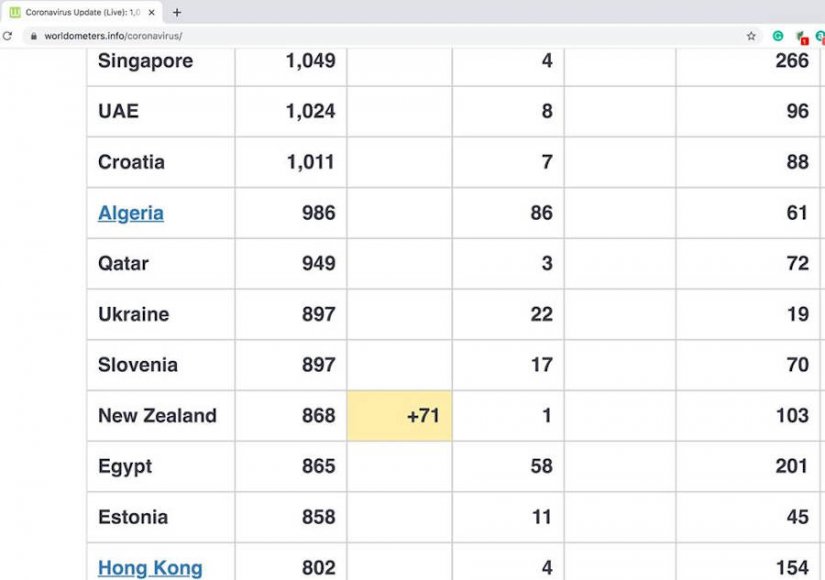825x580 pixels.
Task: Click New Zealand's yellow +71 new cases cell
Action: point(400,416)
